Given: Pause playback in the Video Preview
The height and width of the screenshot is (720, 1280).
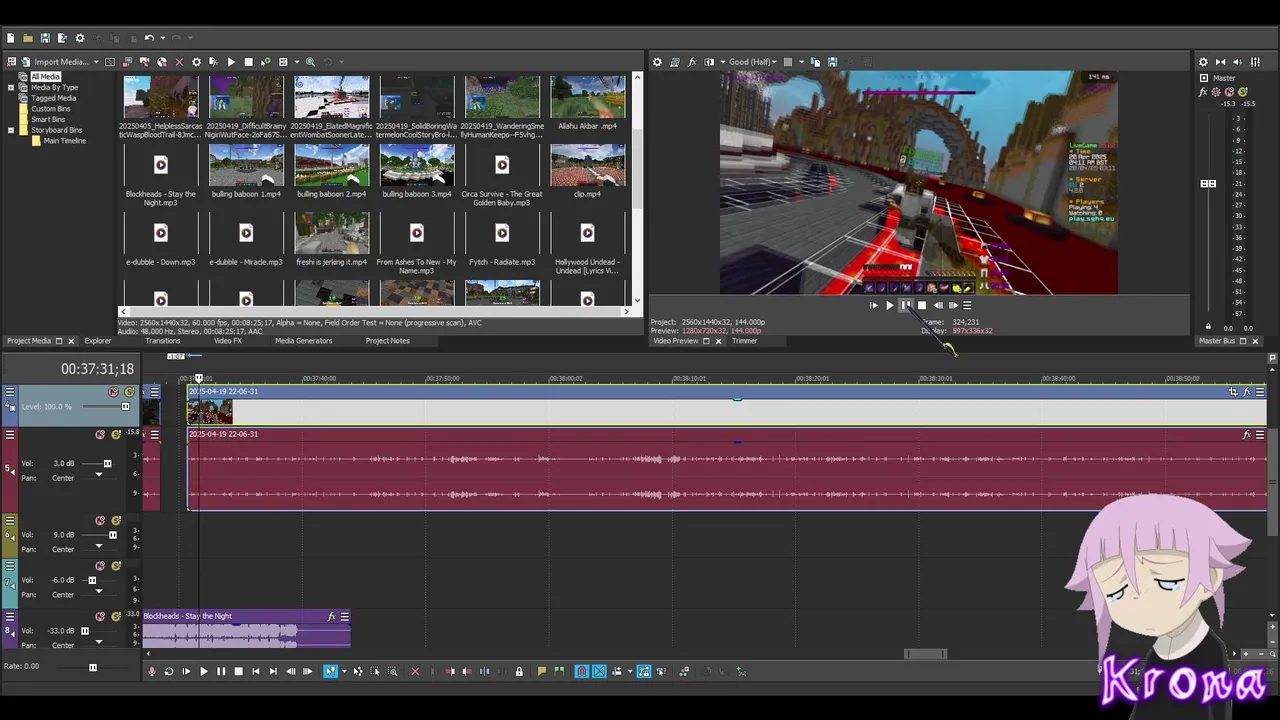Looking at the screenshot, I should [905, 305].
